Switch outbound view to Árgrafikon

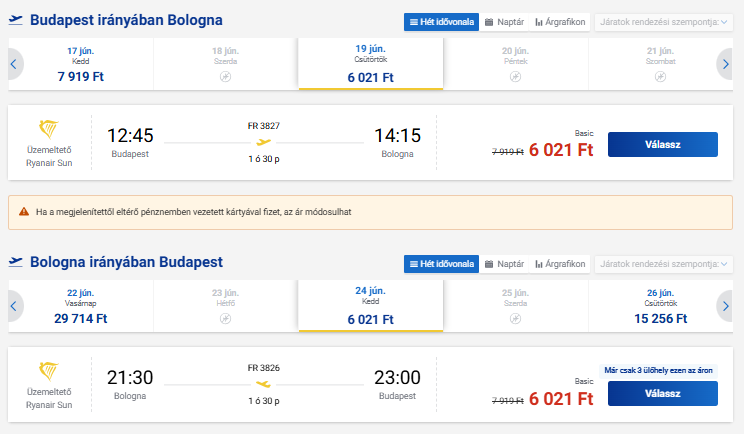point(560,22)
